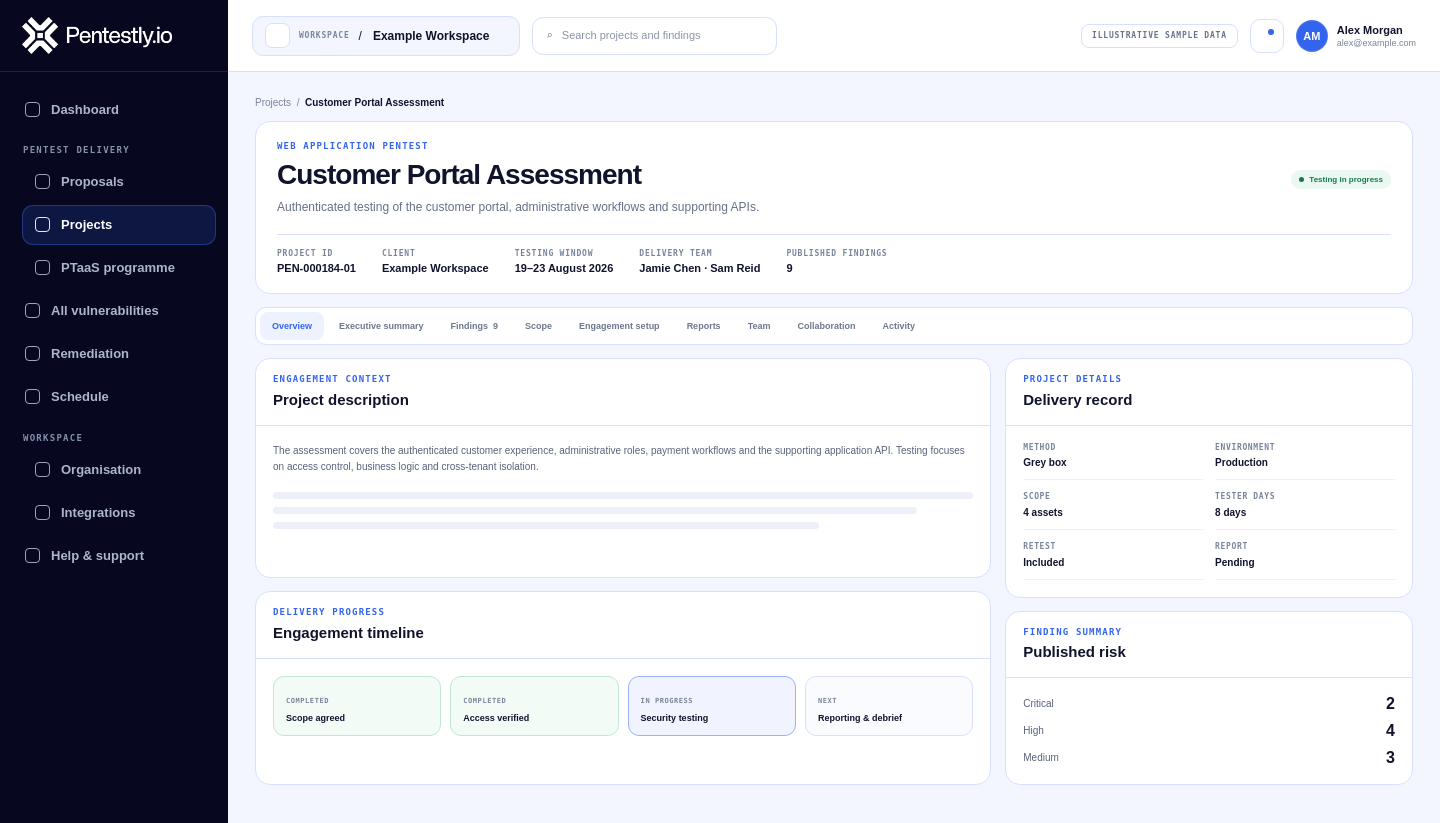Click the AM user avatar

[1312, 36]
